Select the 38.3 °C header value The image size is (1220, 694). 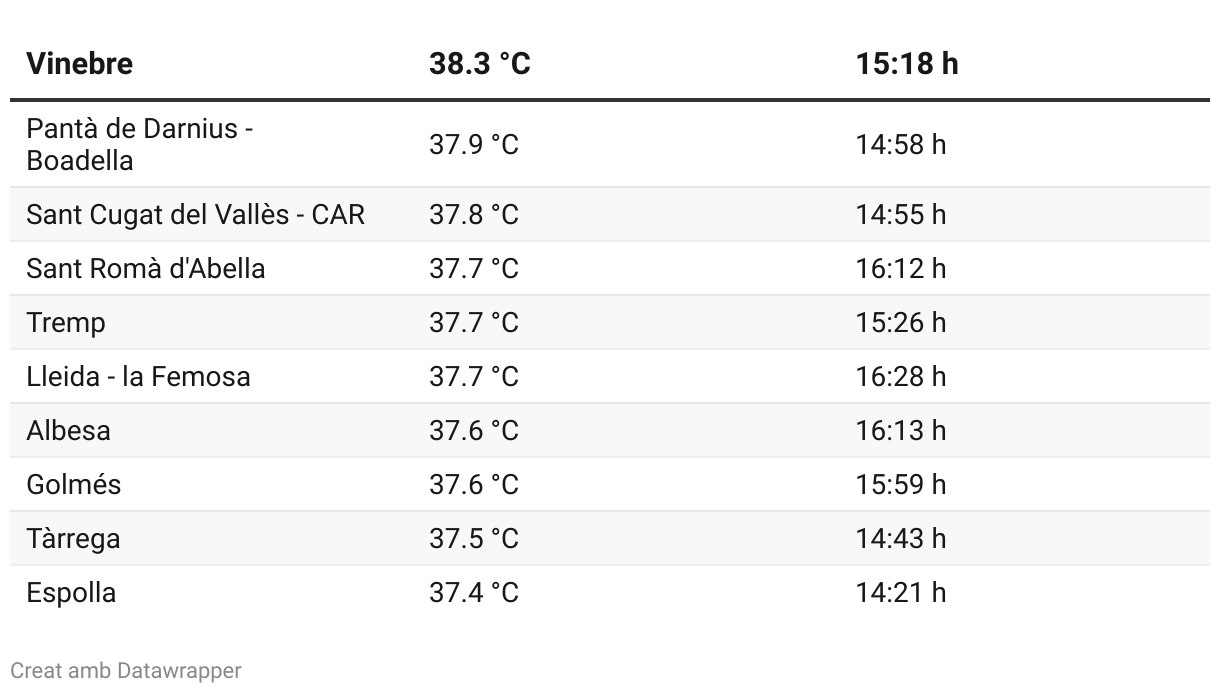coord(480,63)
